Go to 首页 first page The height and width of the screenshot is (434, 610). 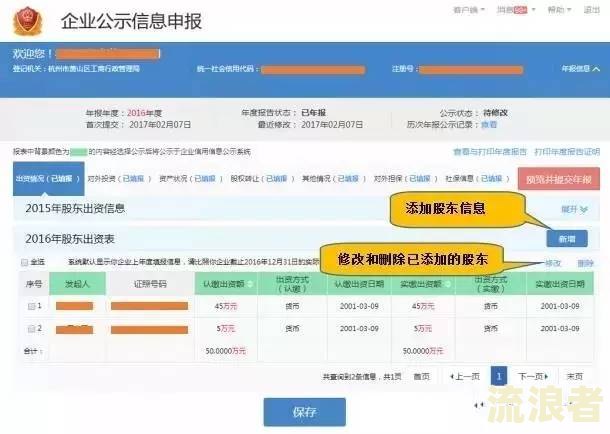(x=421, y=376)
